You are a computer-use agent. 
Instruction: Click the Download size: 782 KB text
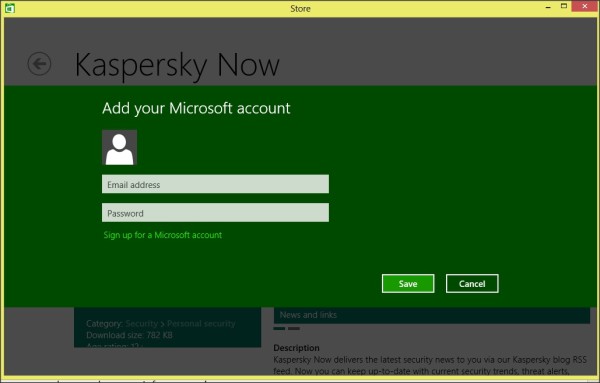pos(129,335)
